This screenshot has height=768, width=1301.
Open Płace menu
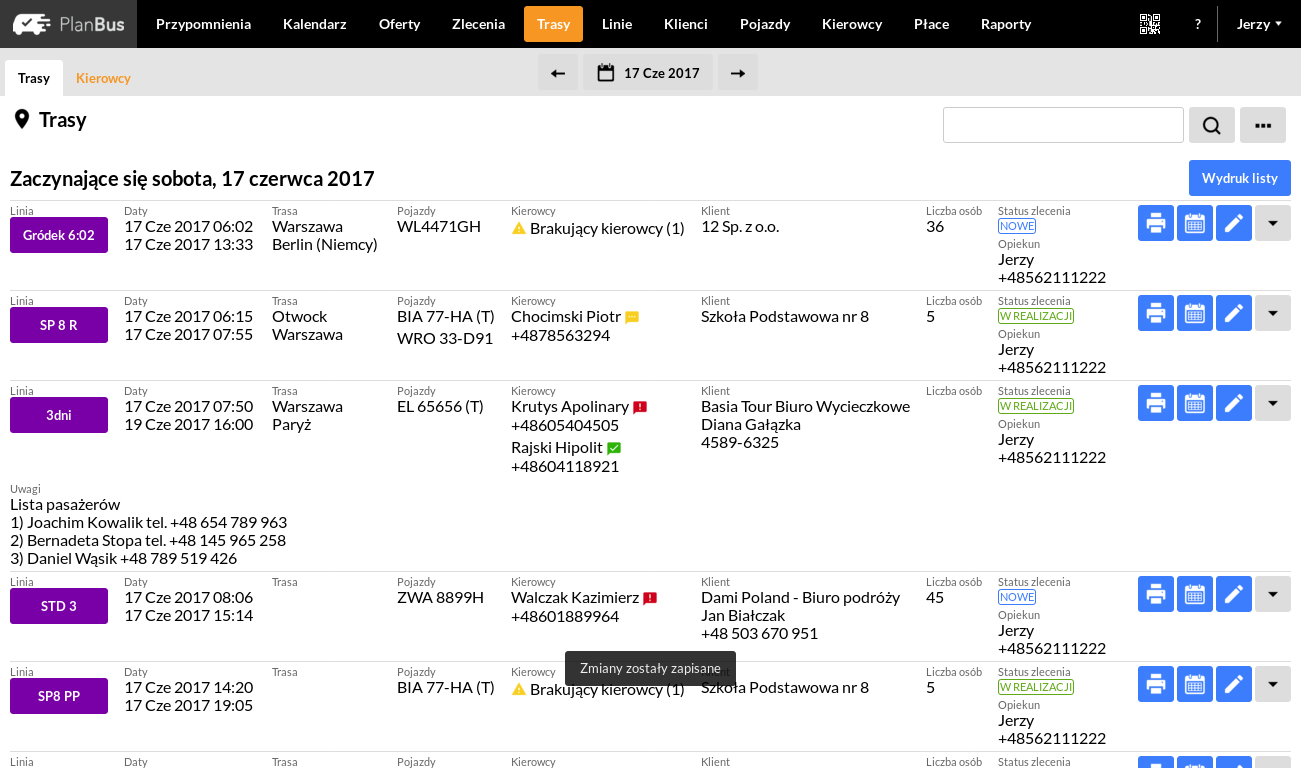click(931, 24)
